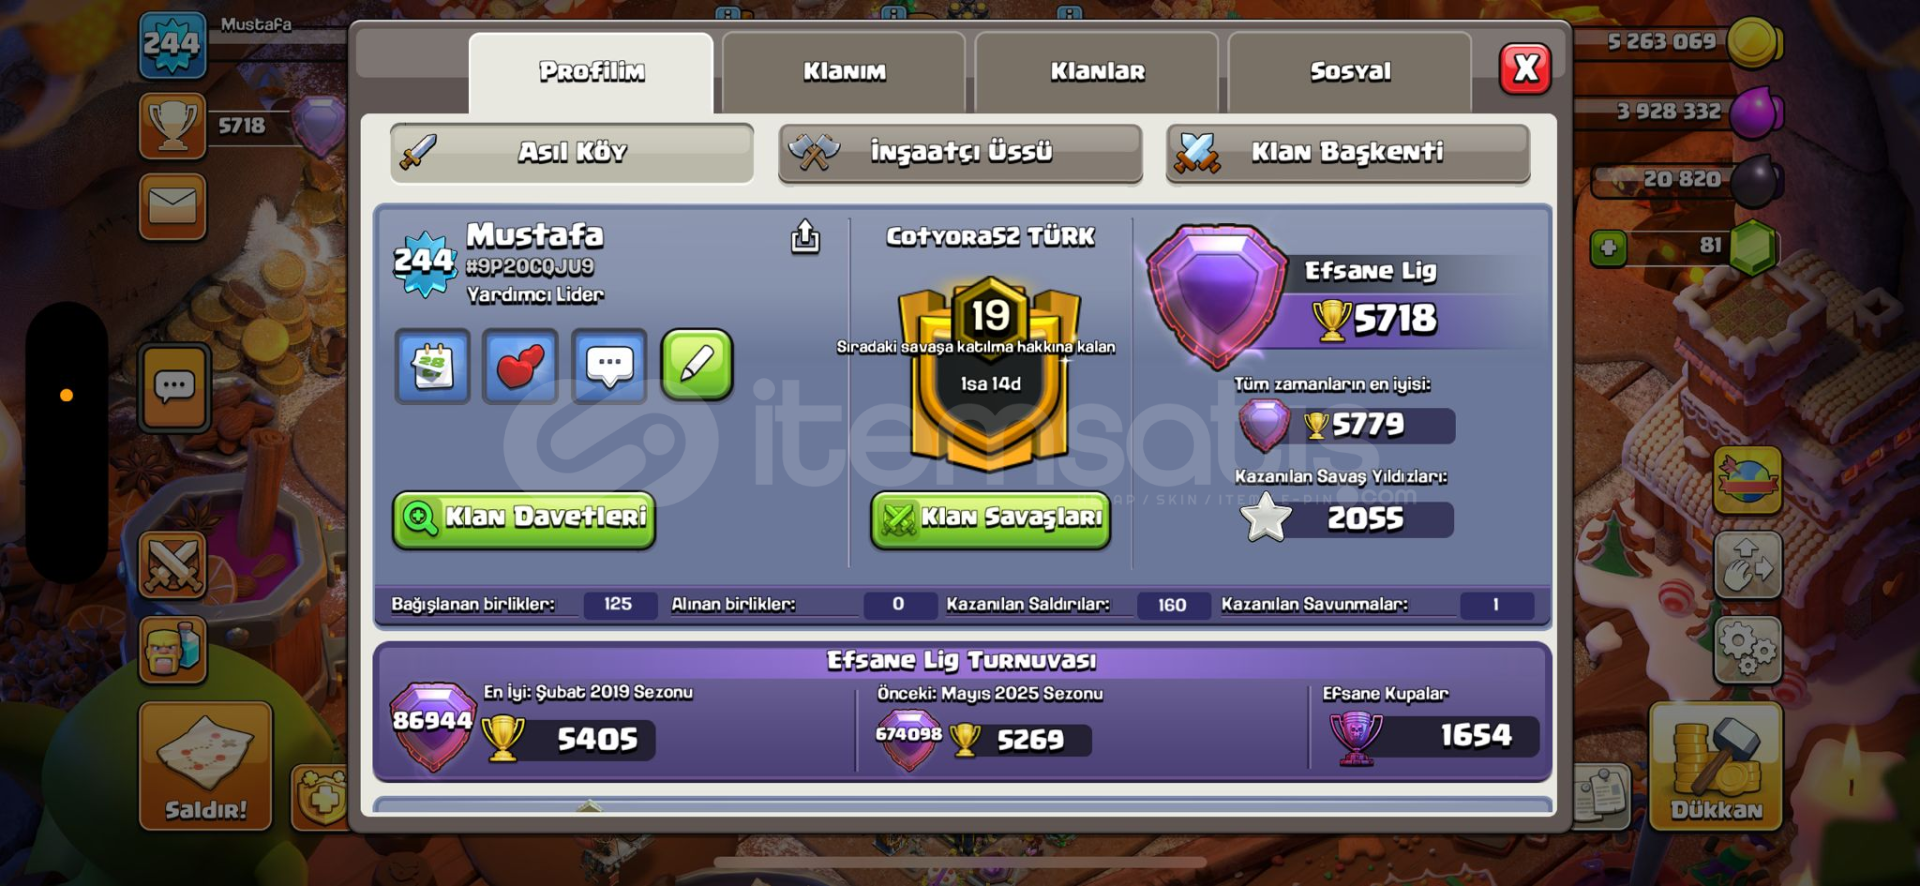This screenshot has height=886, width=1920.
Task: Open the trophy ranking icon
Action: pyautogui.click(x=173, y=126)
